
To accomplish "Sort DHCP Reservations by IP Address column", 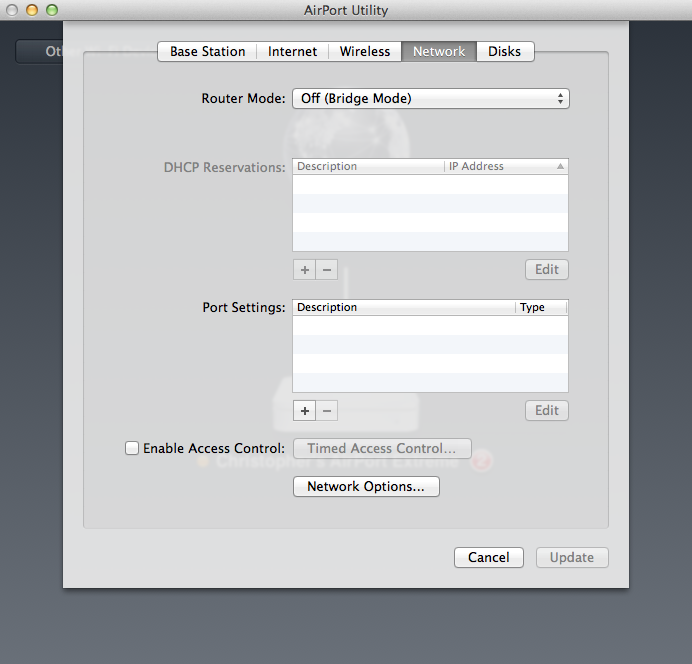I will (x=506, y=166).
